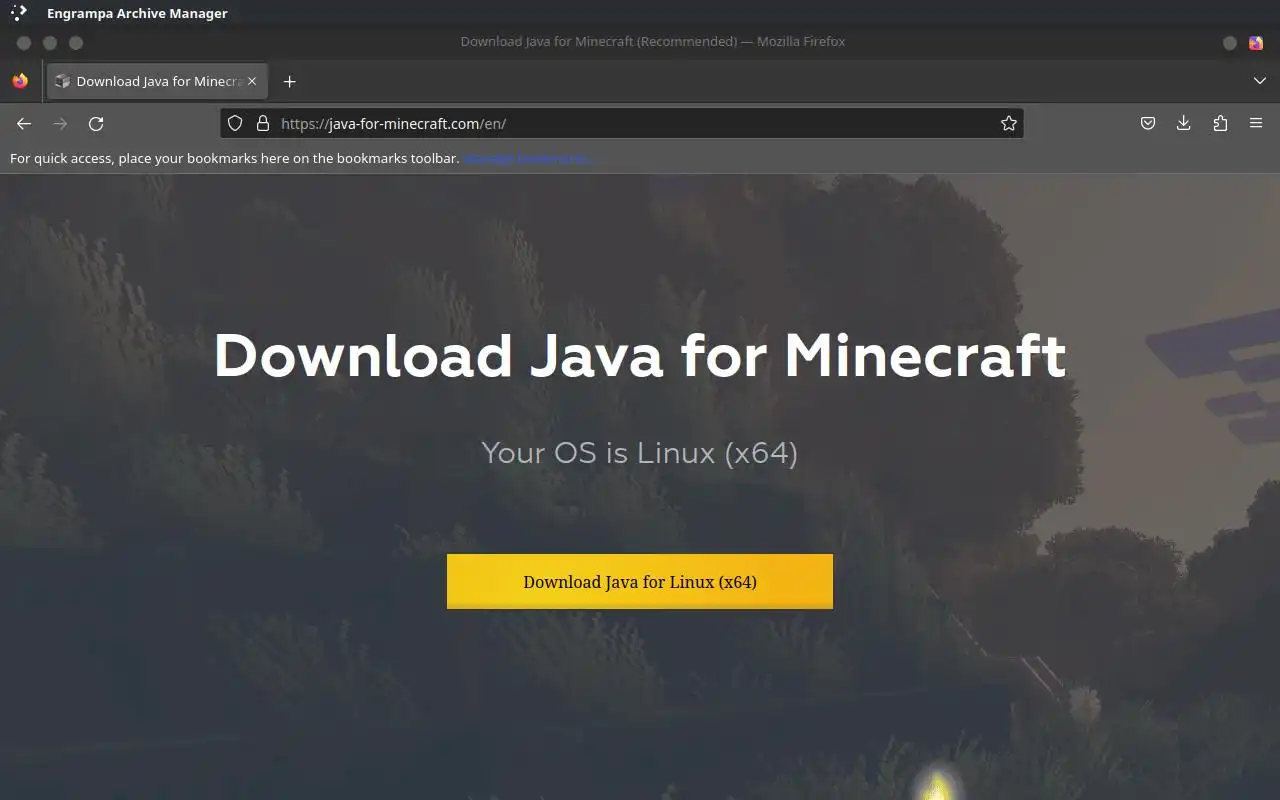Bookmark this page with the star icon

(1008, 123)
